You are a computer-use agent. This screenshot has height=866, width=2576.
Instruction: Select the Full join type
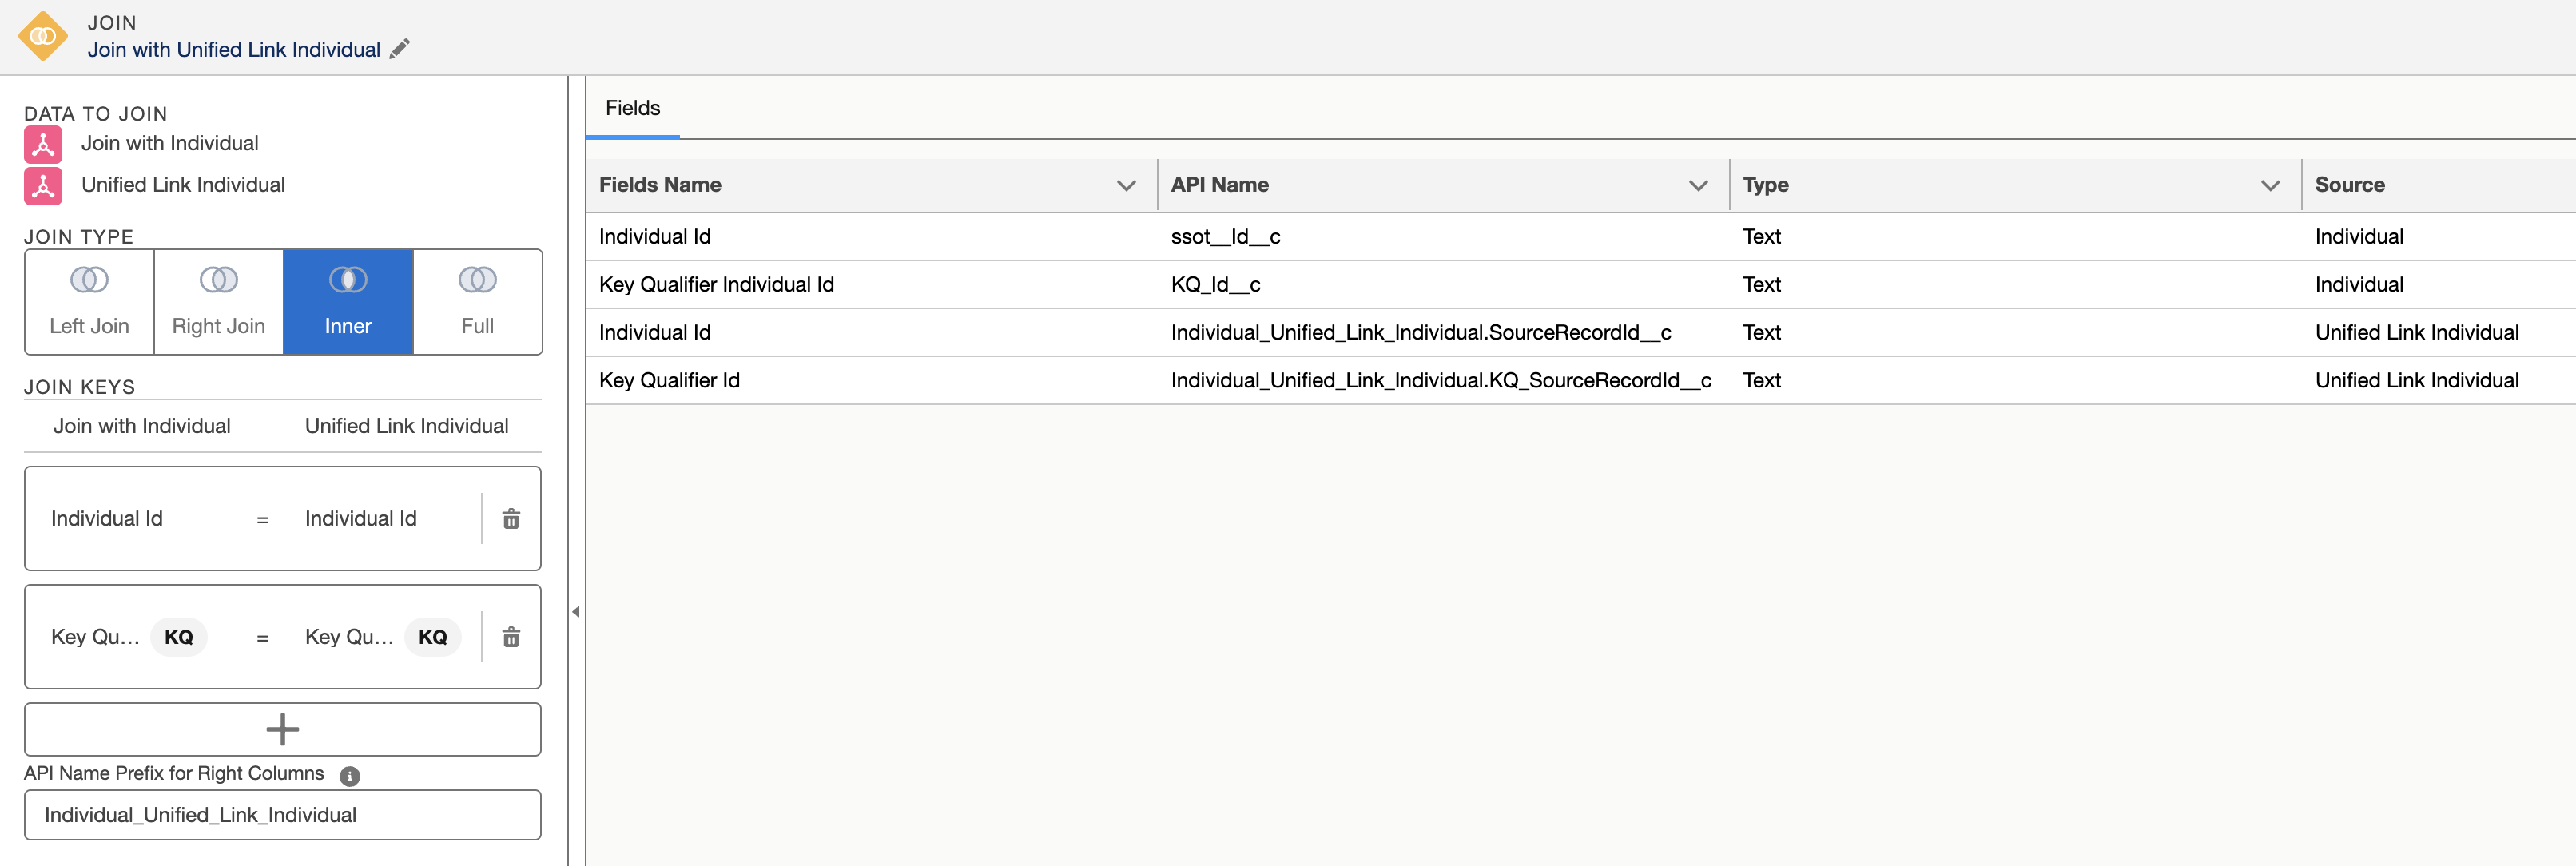click(x=477, y=301)
